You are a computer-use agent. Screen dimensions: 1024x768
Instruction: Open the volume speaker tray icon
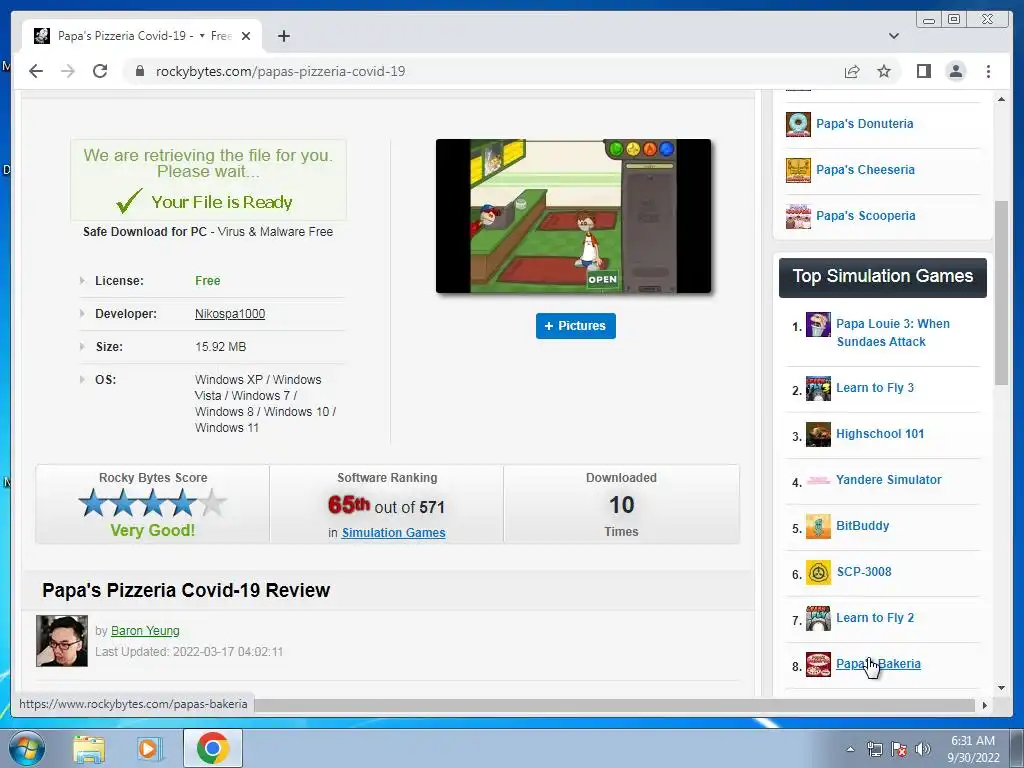coord(923,750)
